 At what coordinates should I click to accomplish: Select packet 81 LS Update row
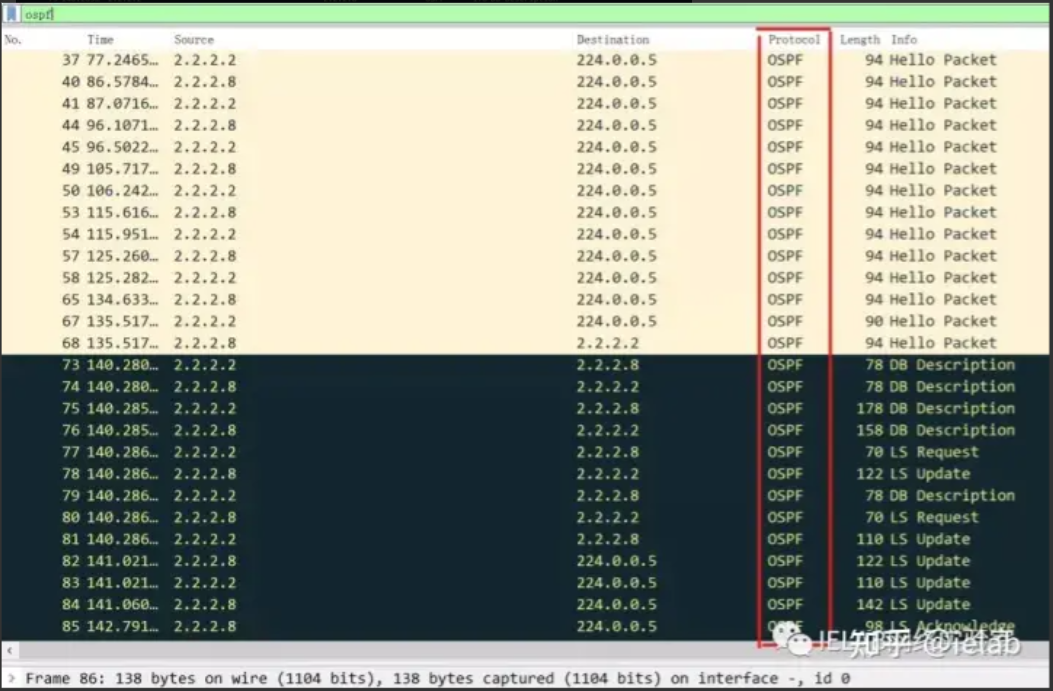[525, 540]
